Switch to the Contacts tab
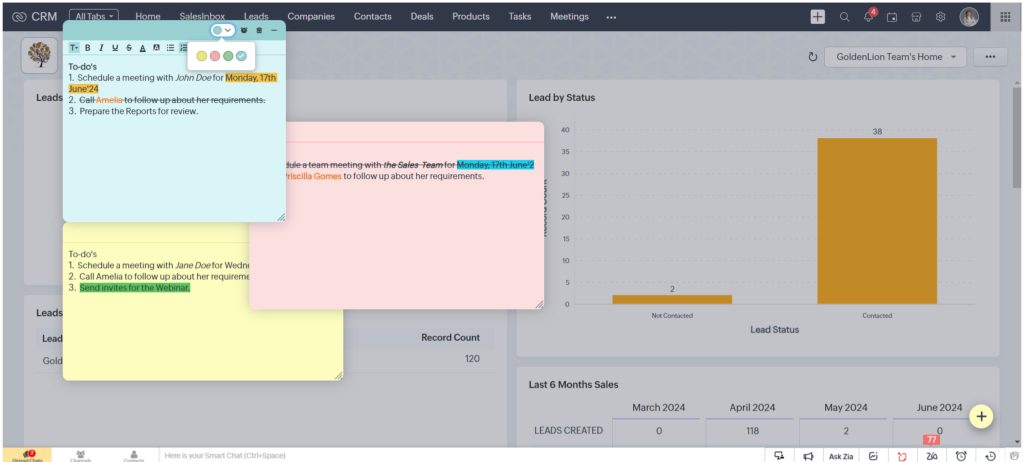The image size is (1024, 462). (373, 16)
